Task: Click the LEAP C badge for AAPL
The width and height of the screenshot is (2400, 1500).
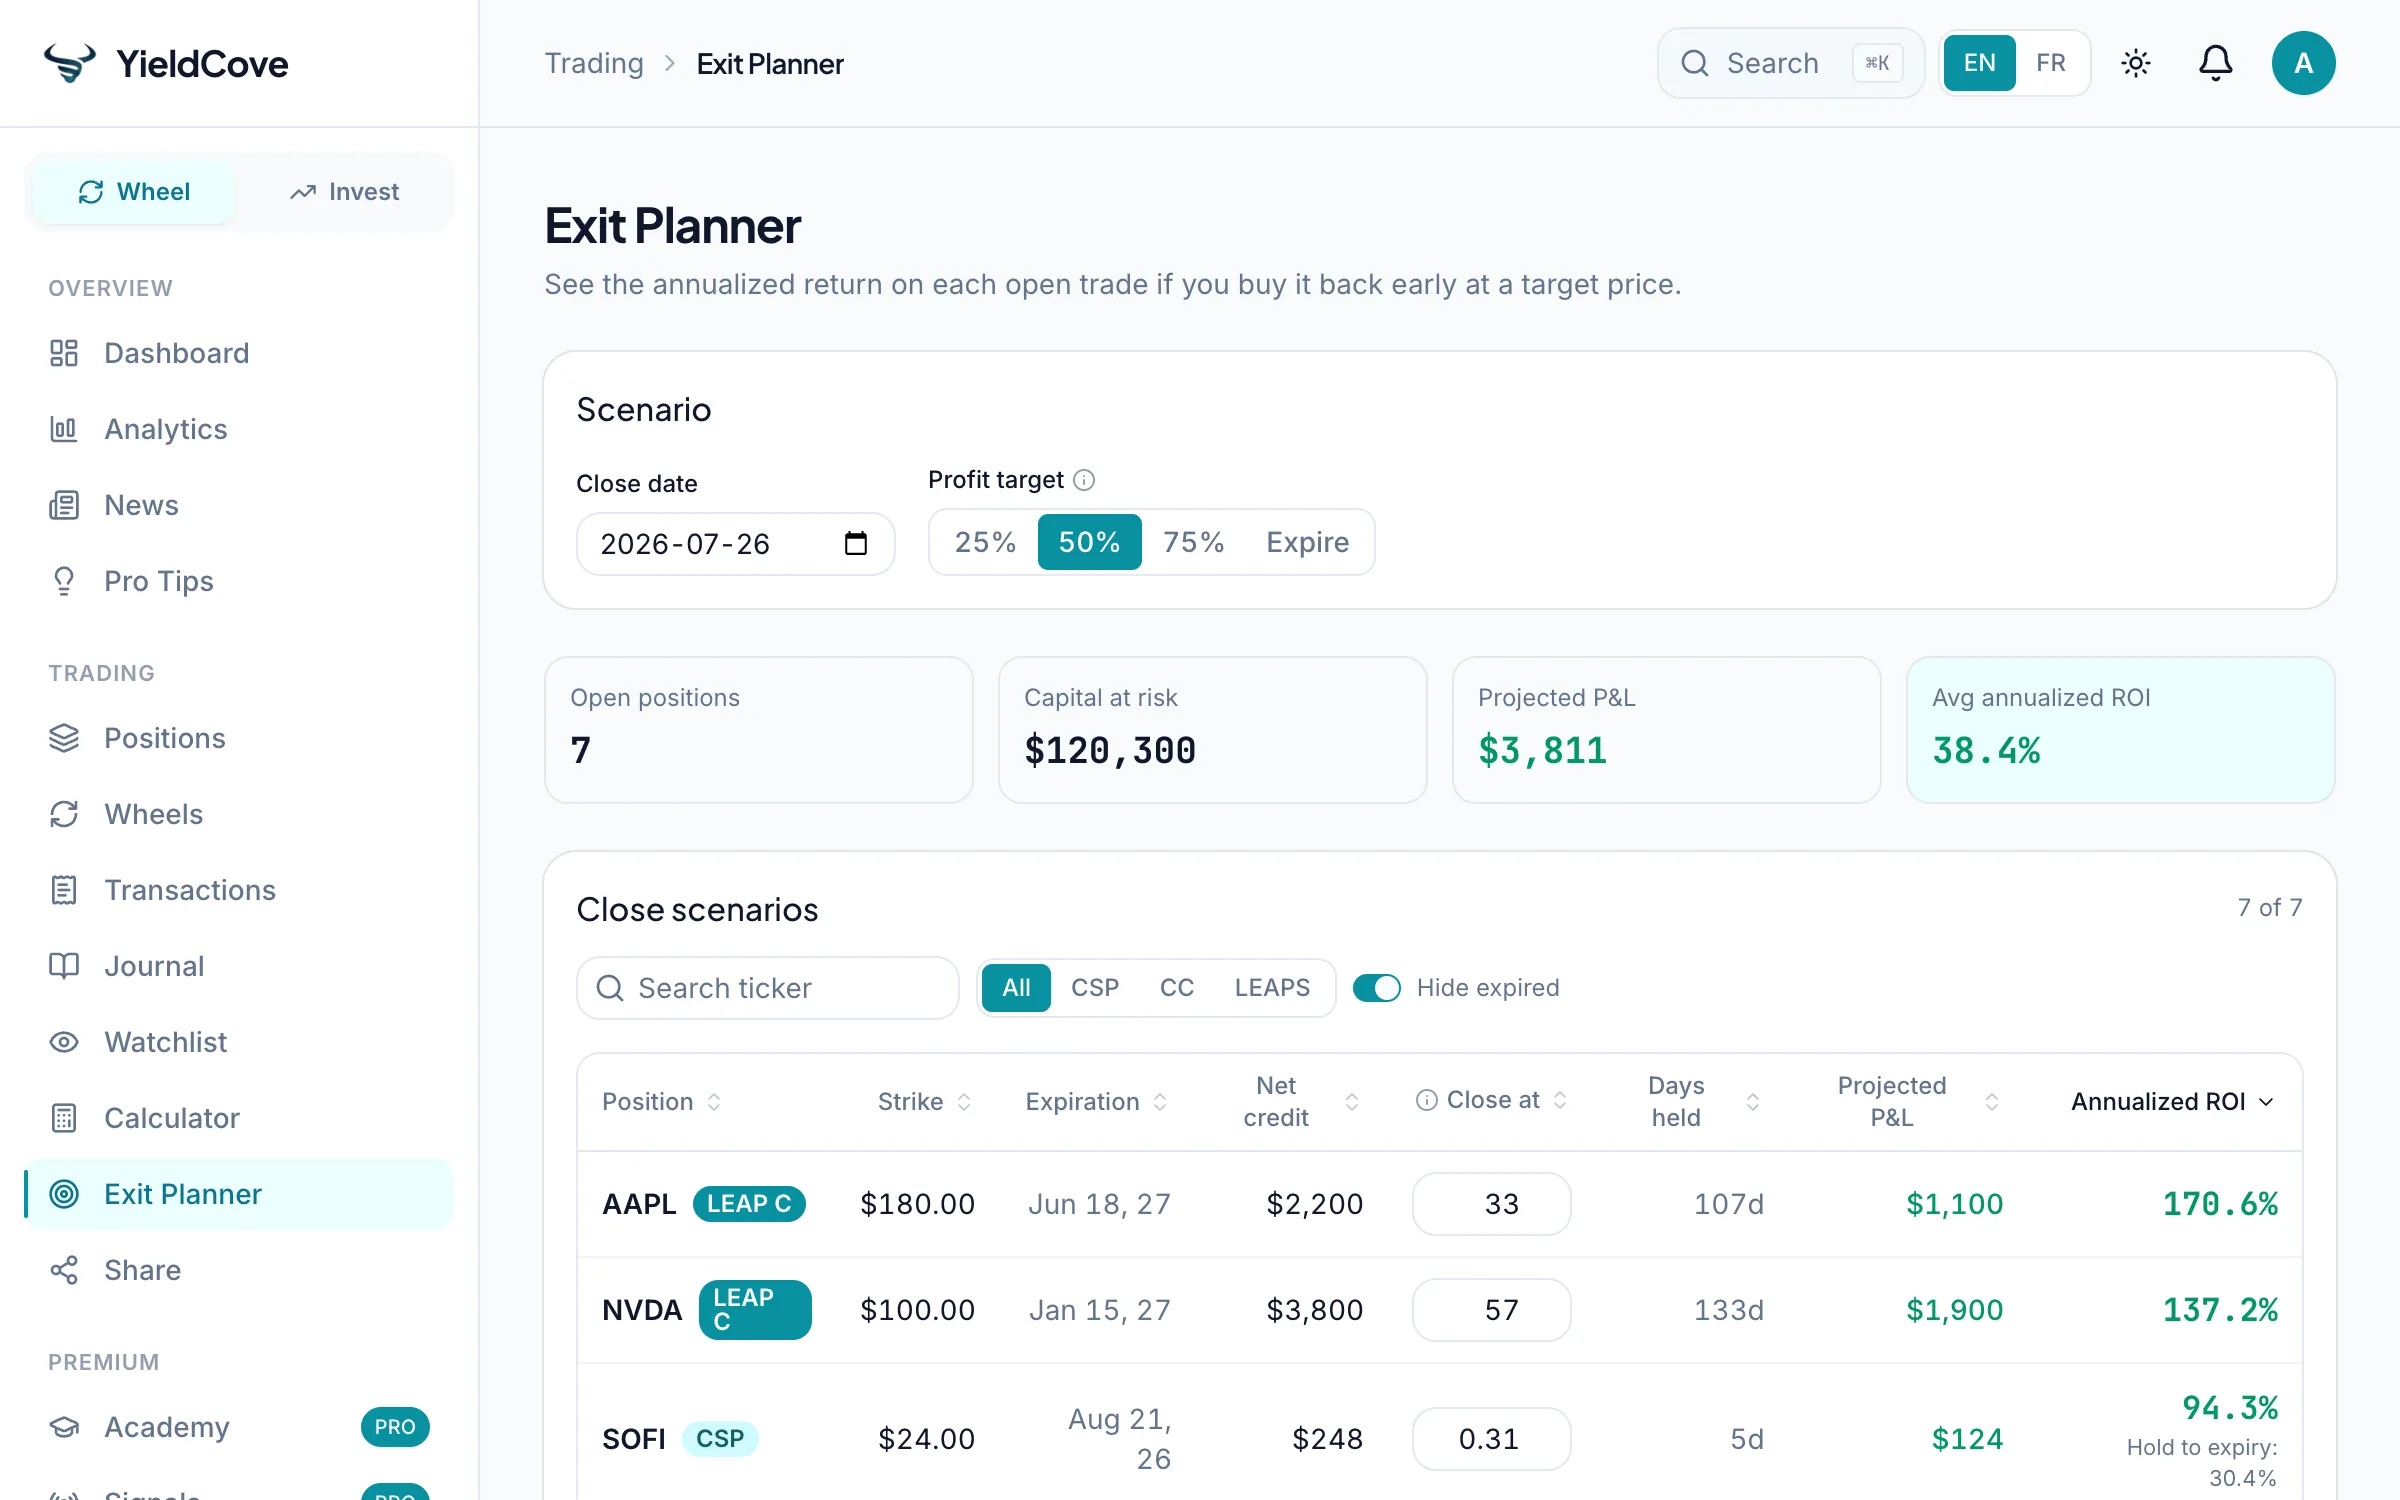Action: pyautogui.click(x=749, y=1204)
